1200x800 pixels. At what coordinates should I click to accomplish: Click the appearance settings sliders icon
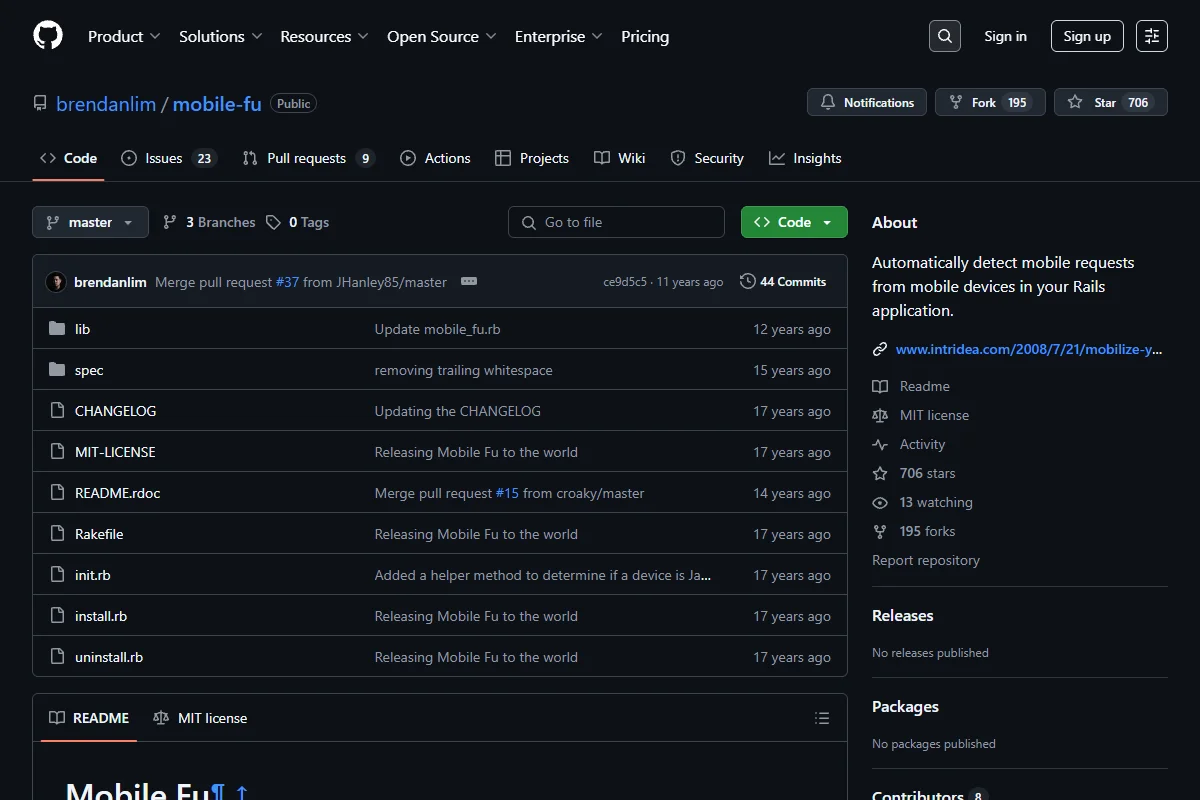tap(1152, 36)
